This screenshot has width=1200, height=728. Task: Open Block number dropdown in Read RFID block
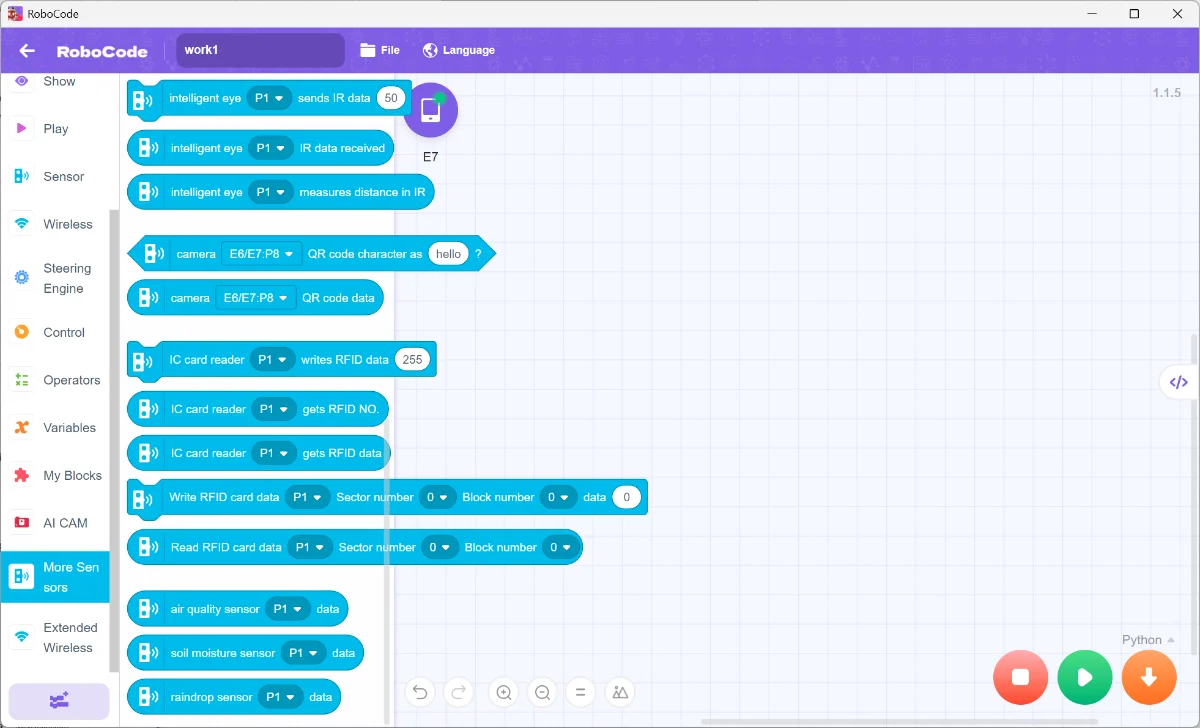pos(560,548)
